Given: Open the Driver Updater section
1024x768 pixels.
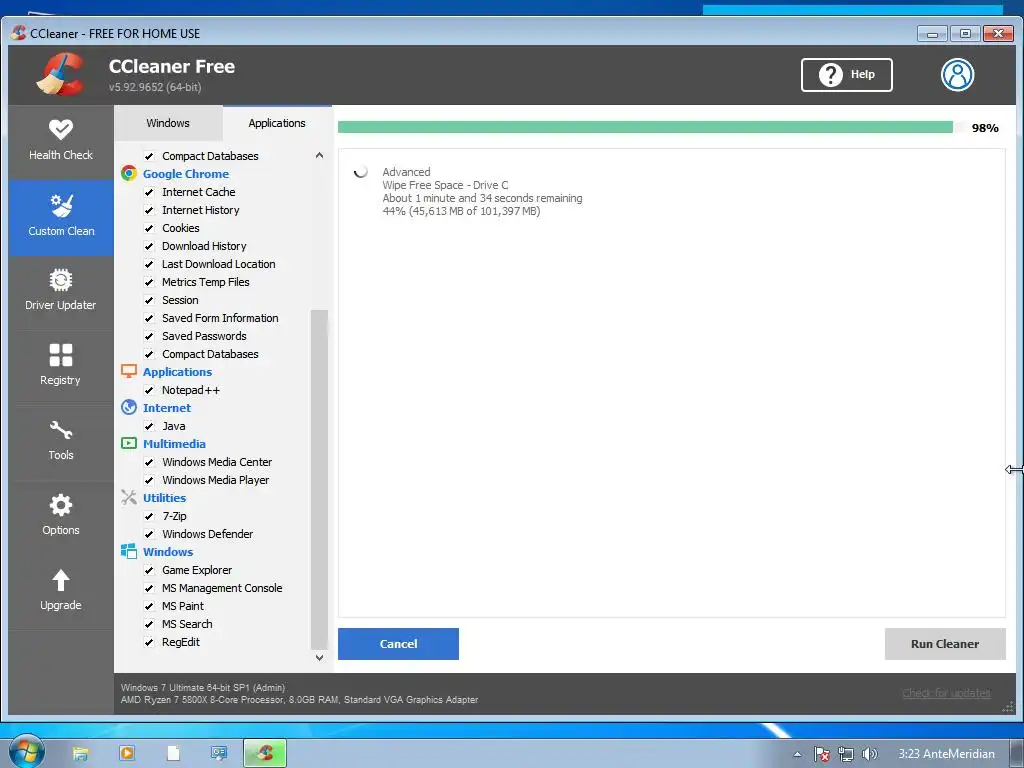Looking at the screenshot, I should 61,291.
